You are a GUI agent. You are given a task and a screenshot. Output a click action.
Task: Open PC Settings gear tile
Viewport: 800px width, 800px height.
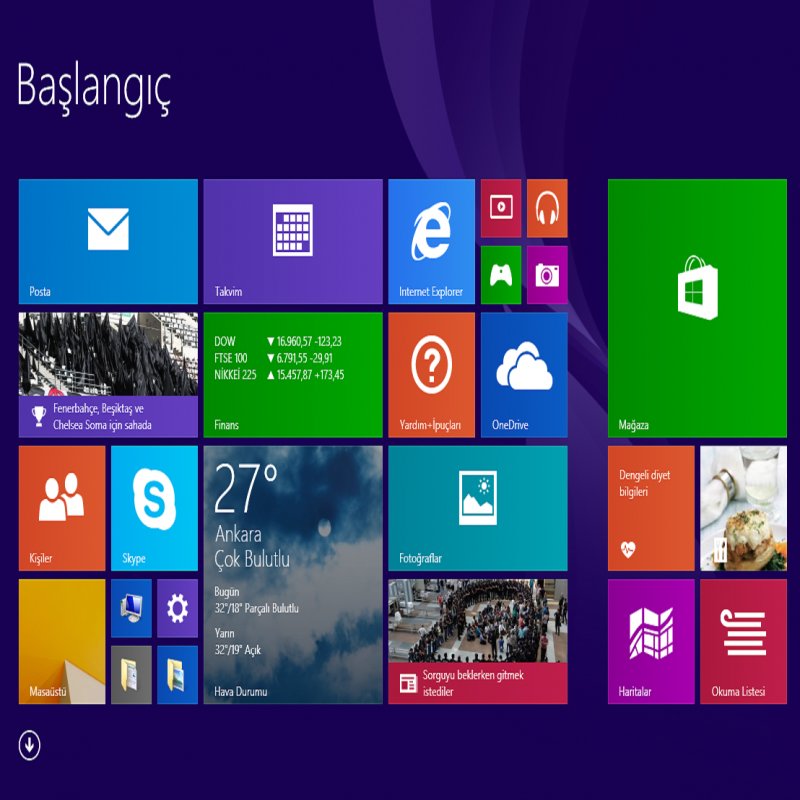click(x=178, y=608)
